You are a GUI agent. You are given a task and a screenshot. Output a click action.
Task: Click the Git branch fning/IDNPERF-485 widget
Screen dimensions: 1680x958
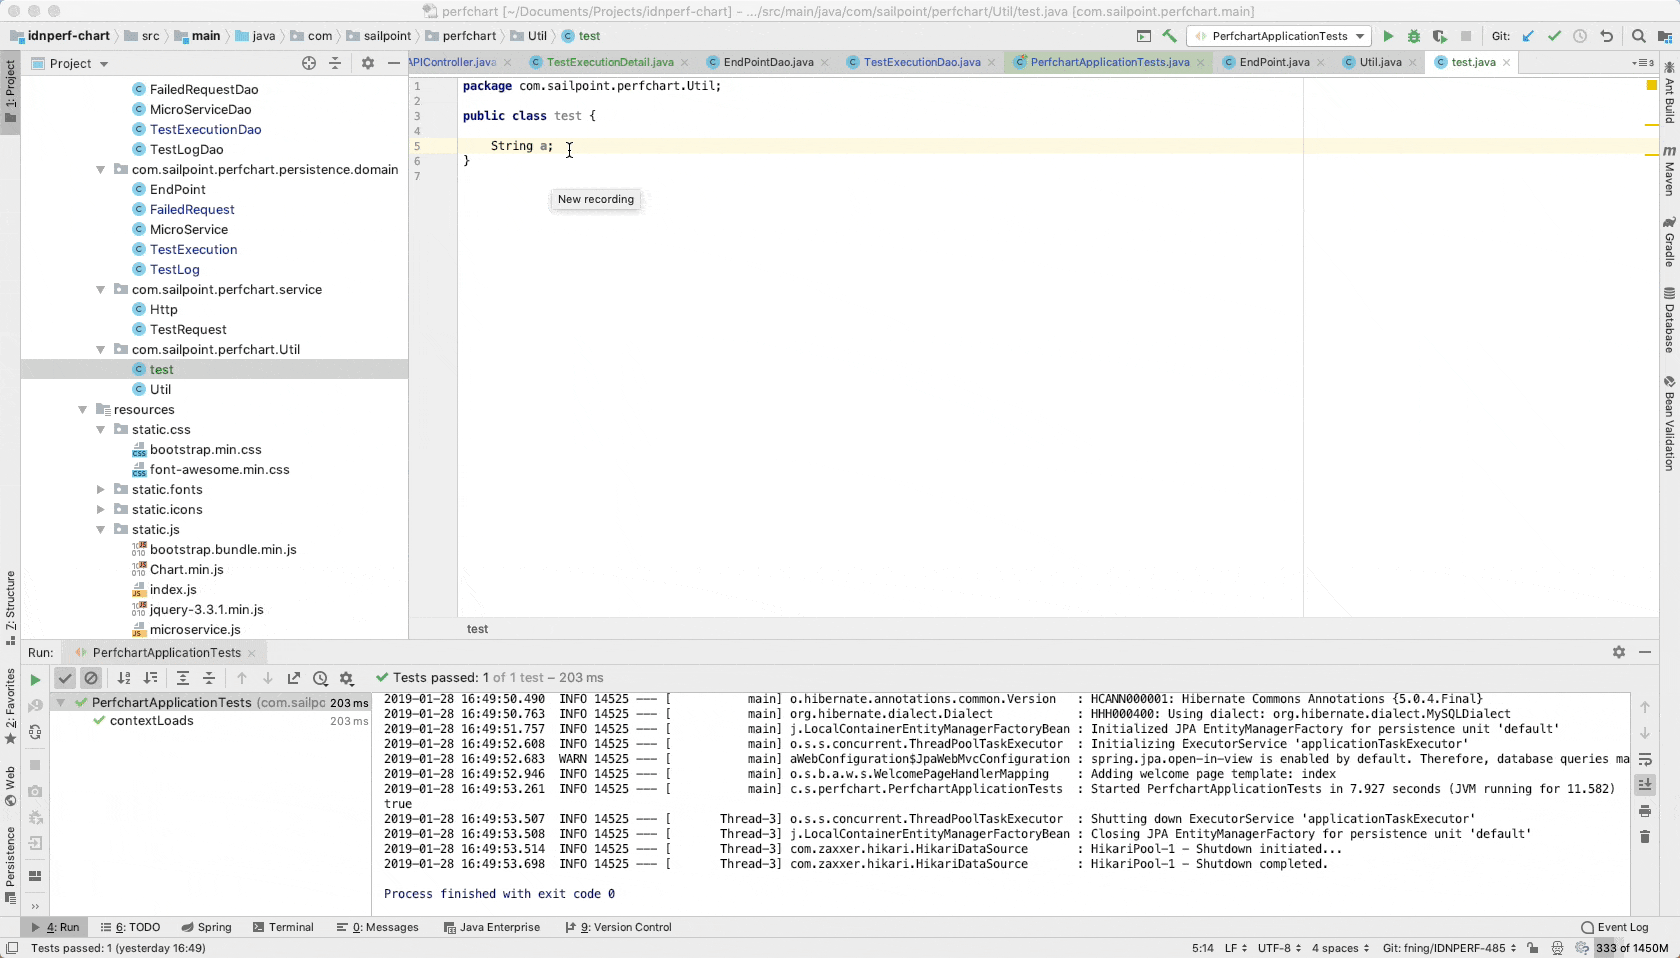(1450, 948)
